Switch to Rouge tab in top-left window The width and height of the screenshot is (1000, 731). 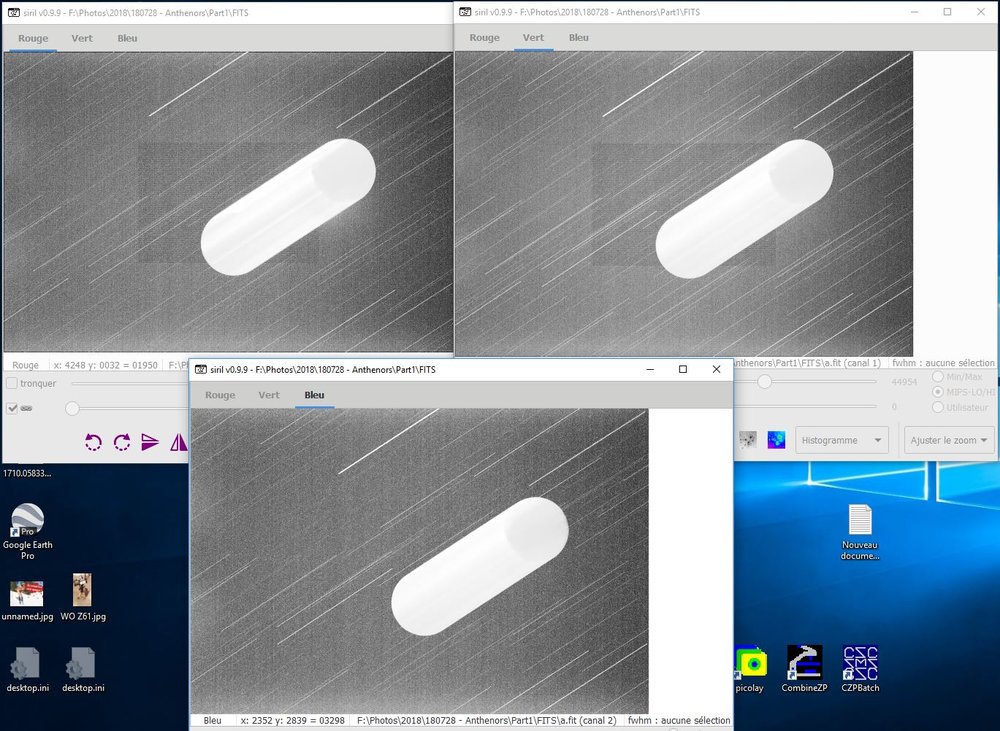pos(33,38)
